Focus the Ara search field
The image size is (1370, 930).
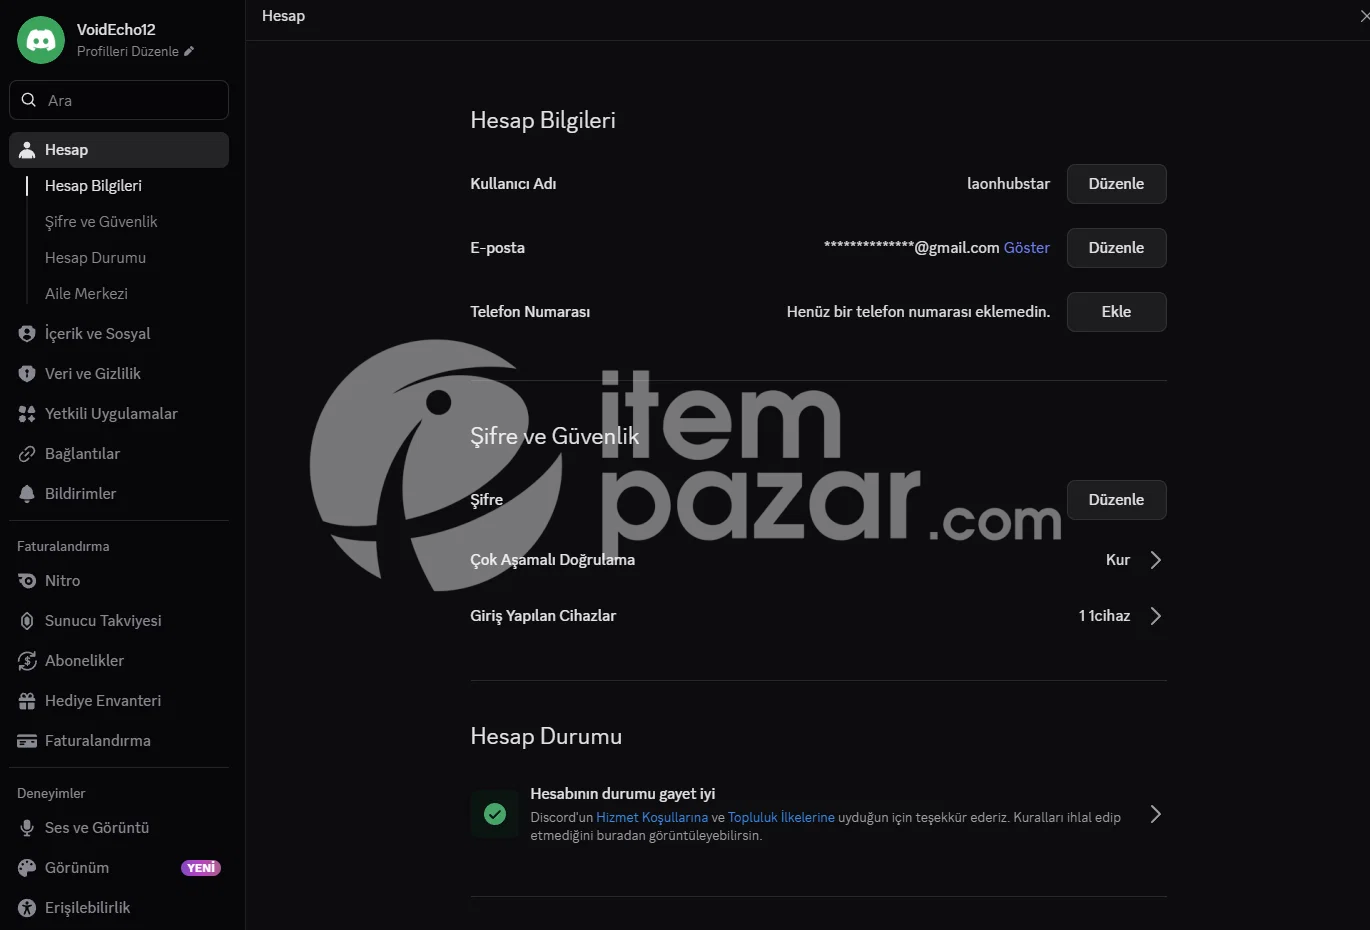point(119,100)
